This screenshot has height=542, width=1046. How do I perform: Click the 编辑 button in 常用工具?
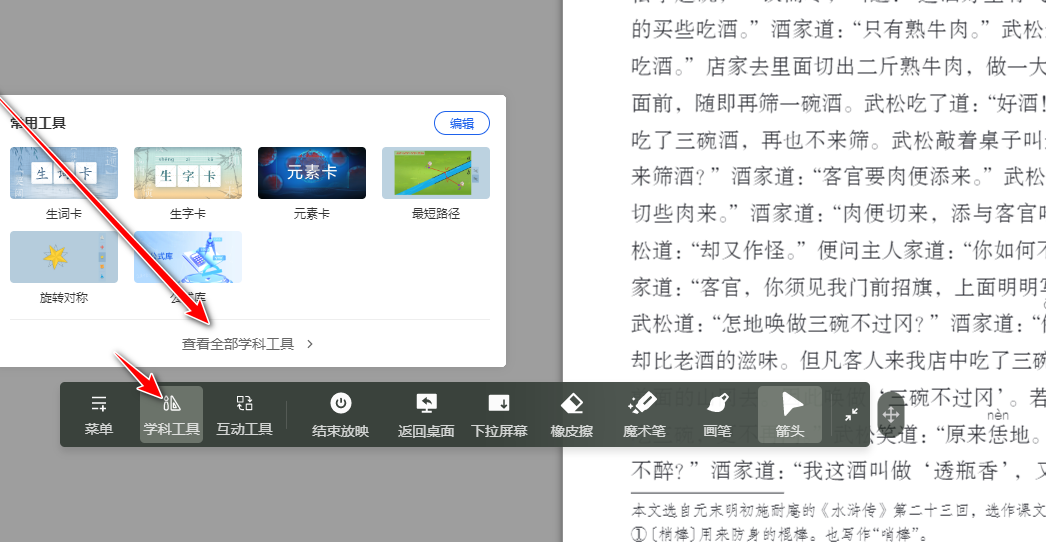[x=462, y=123]
